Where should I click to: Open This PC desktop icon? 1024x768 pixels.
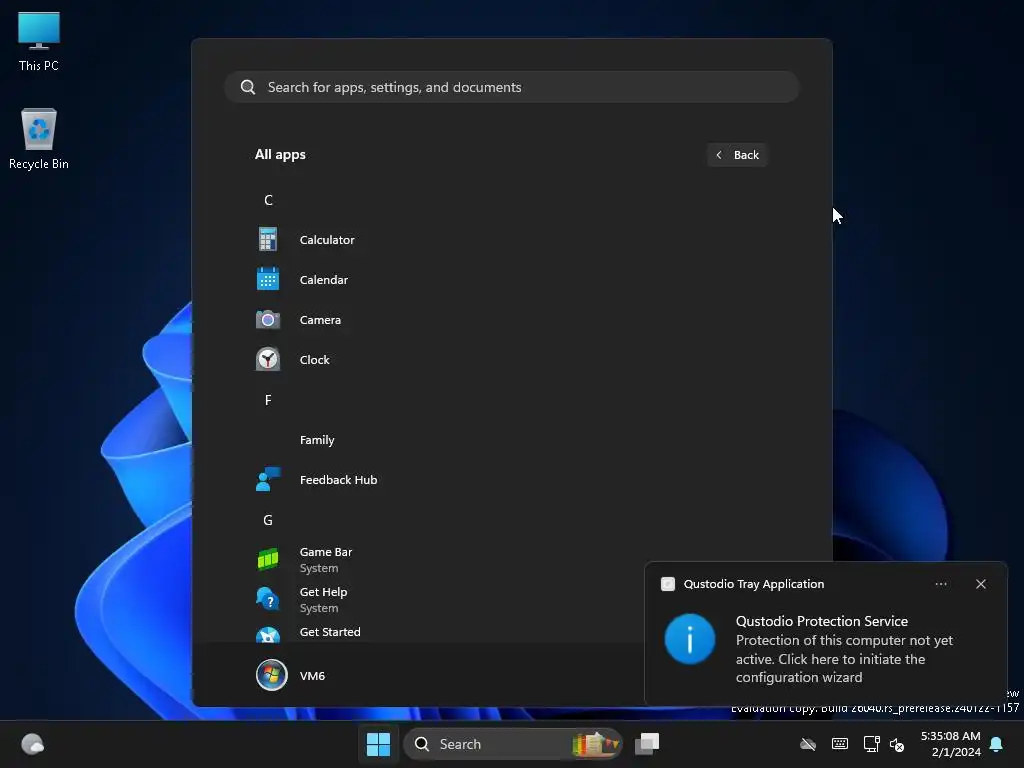(x=39, y=42)
